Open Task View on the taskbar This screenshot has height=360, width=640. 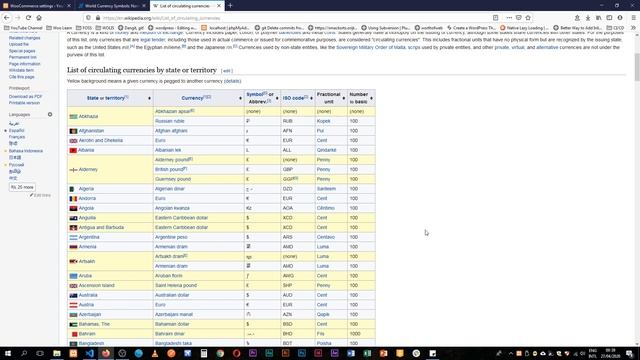[40, 353]
